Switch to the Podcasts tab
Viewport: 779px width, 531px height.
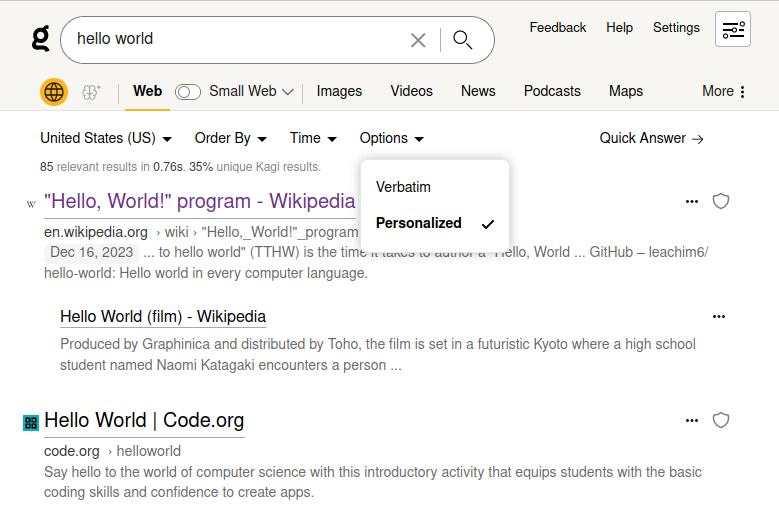pyautogui.click(x=552, y=91)
